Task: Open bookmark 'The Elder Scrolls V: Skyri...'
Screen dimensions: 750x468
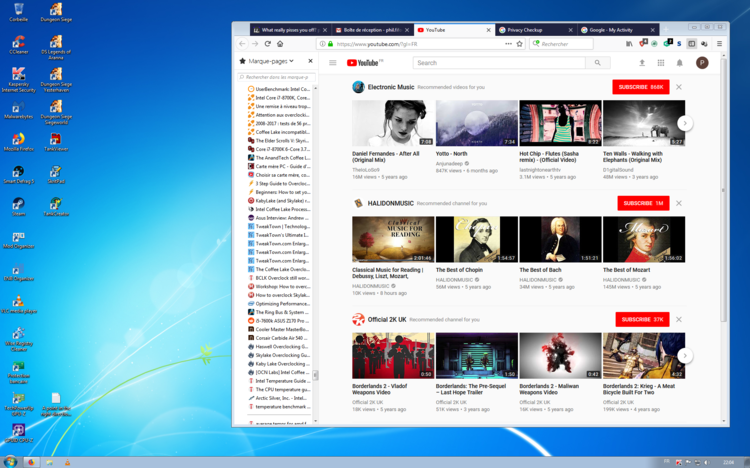Action: pos(279,141)
